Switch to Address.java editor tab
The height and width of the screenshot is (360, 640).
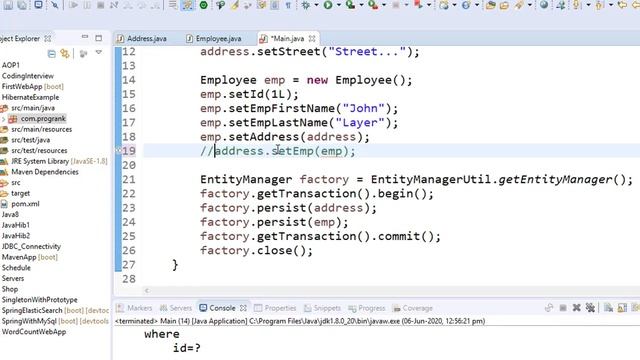pos(142,38)
